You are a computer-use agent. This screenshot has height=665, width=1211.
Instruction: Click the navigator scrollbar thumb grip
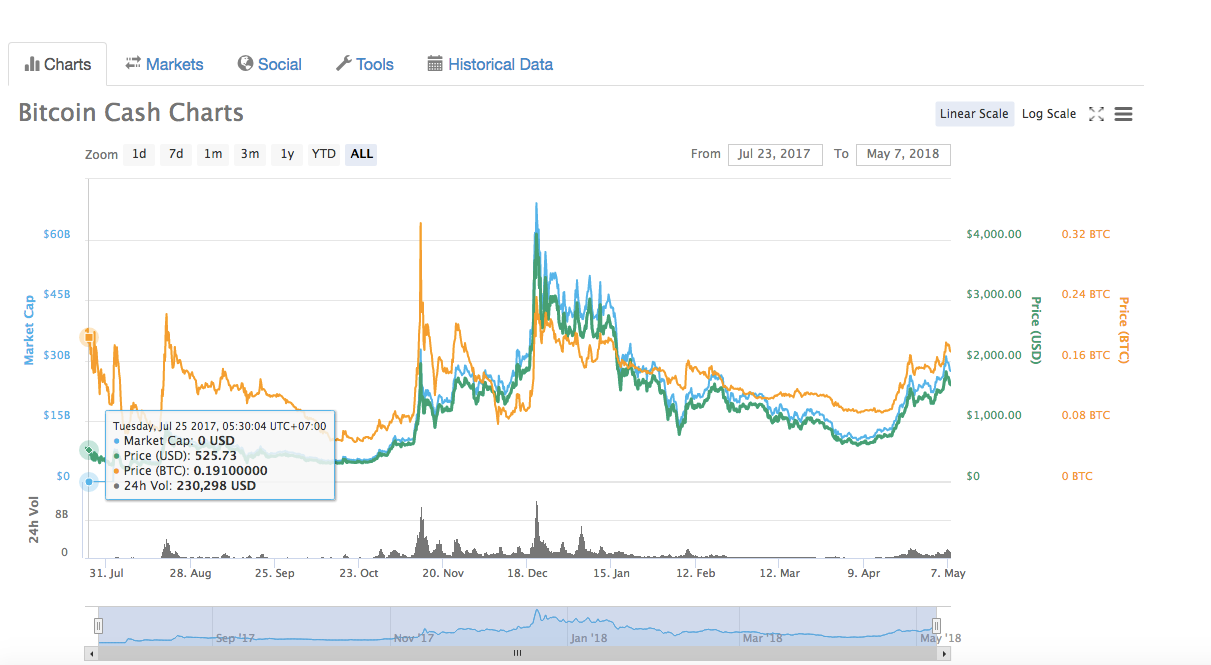518,653
